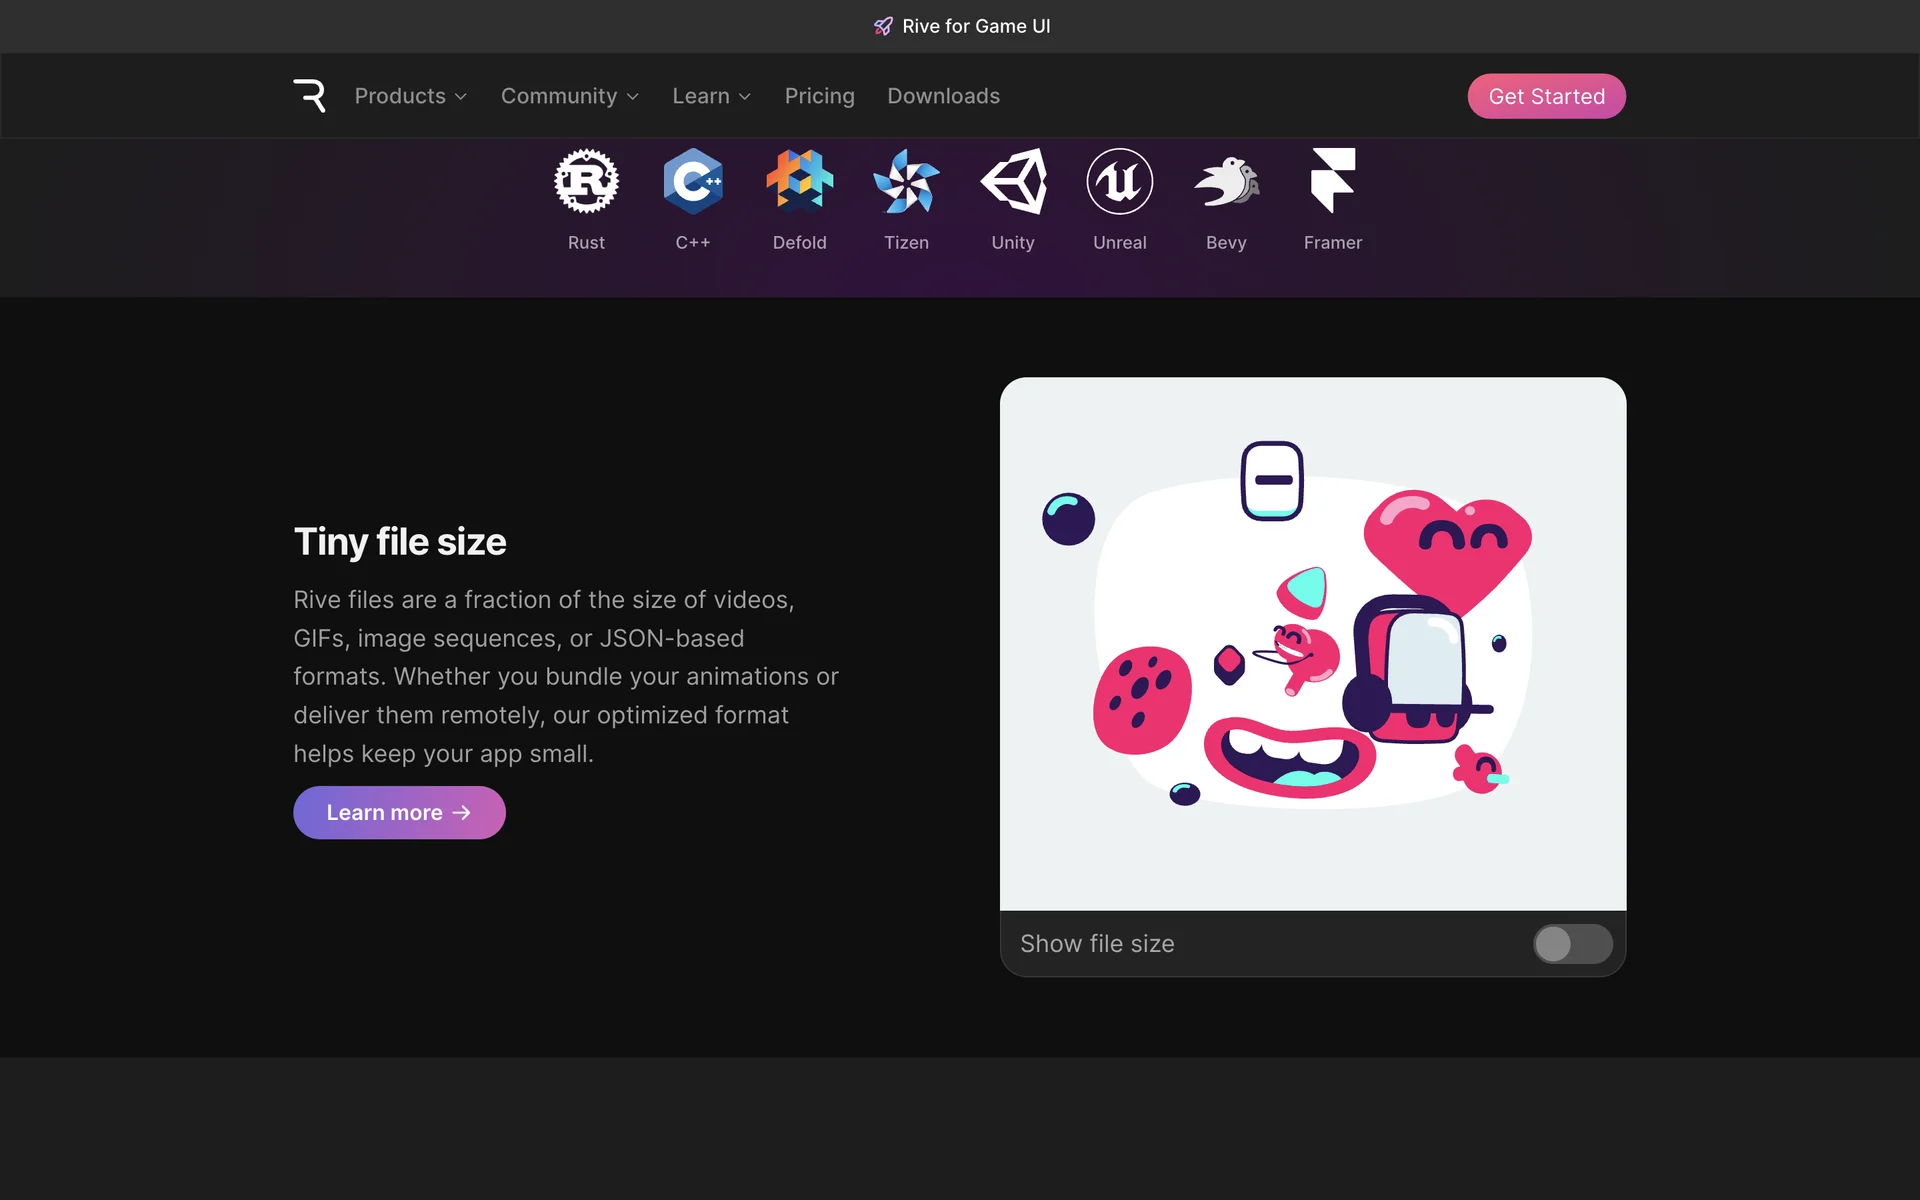Enable the Show file size toggle
The width and height of the screenshot is (1920, 1200).
click(1572, 944)
